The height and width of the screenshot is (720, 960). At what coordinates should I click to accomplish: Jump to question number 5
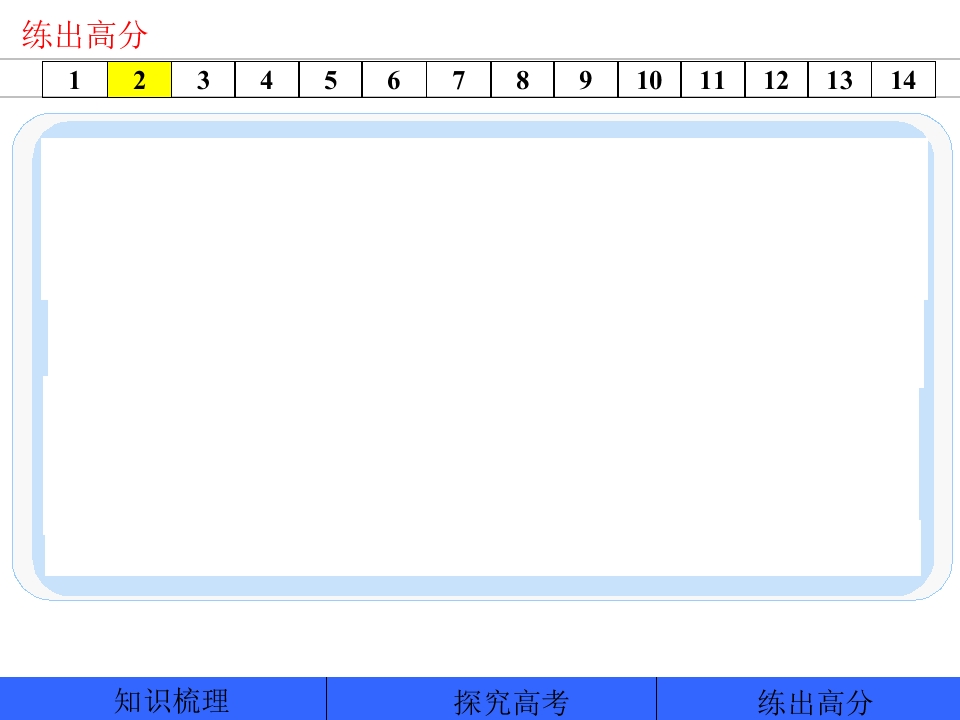click(x=331, y=80)
